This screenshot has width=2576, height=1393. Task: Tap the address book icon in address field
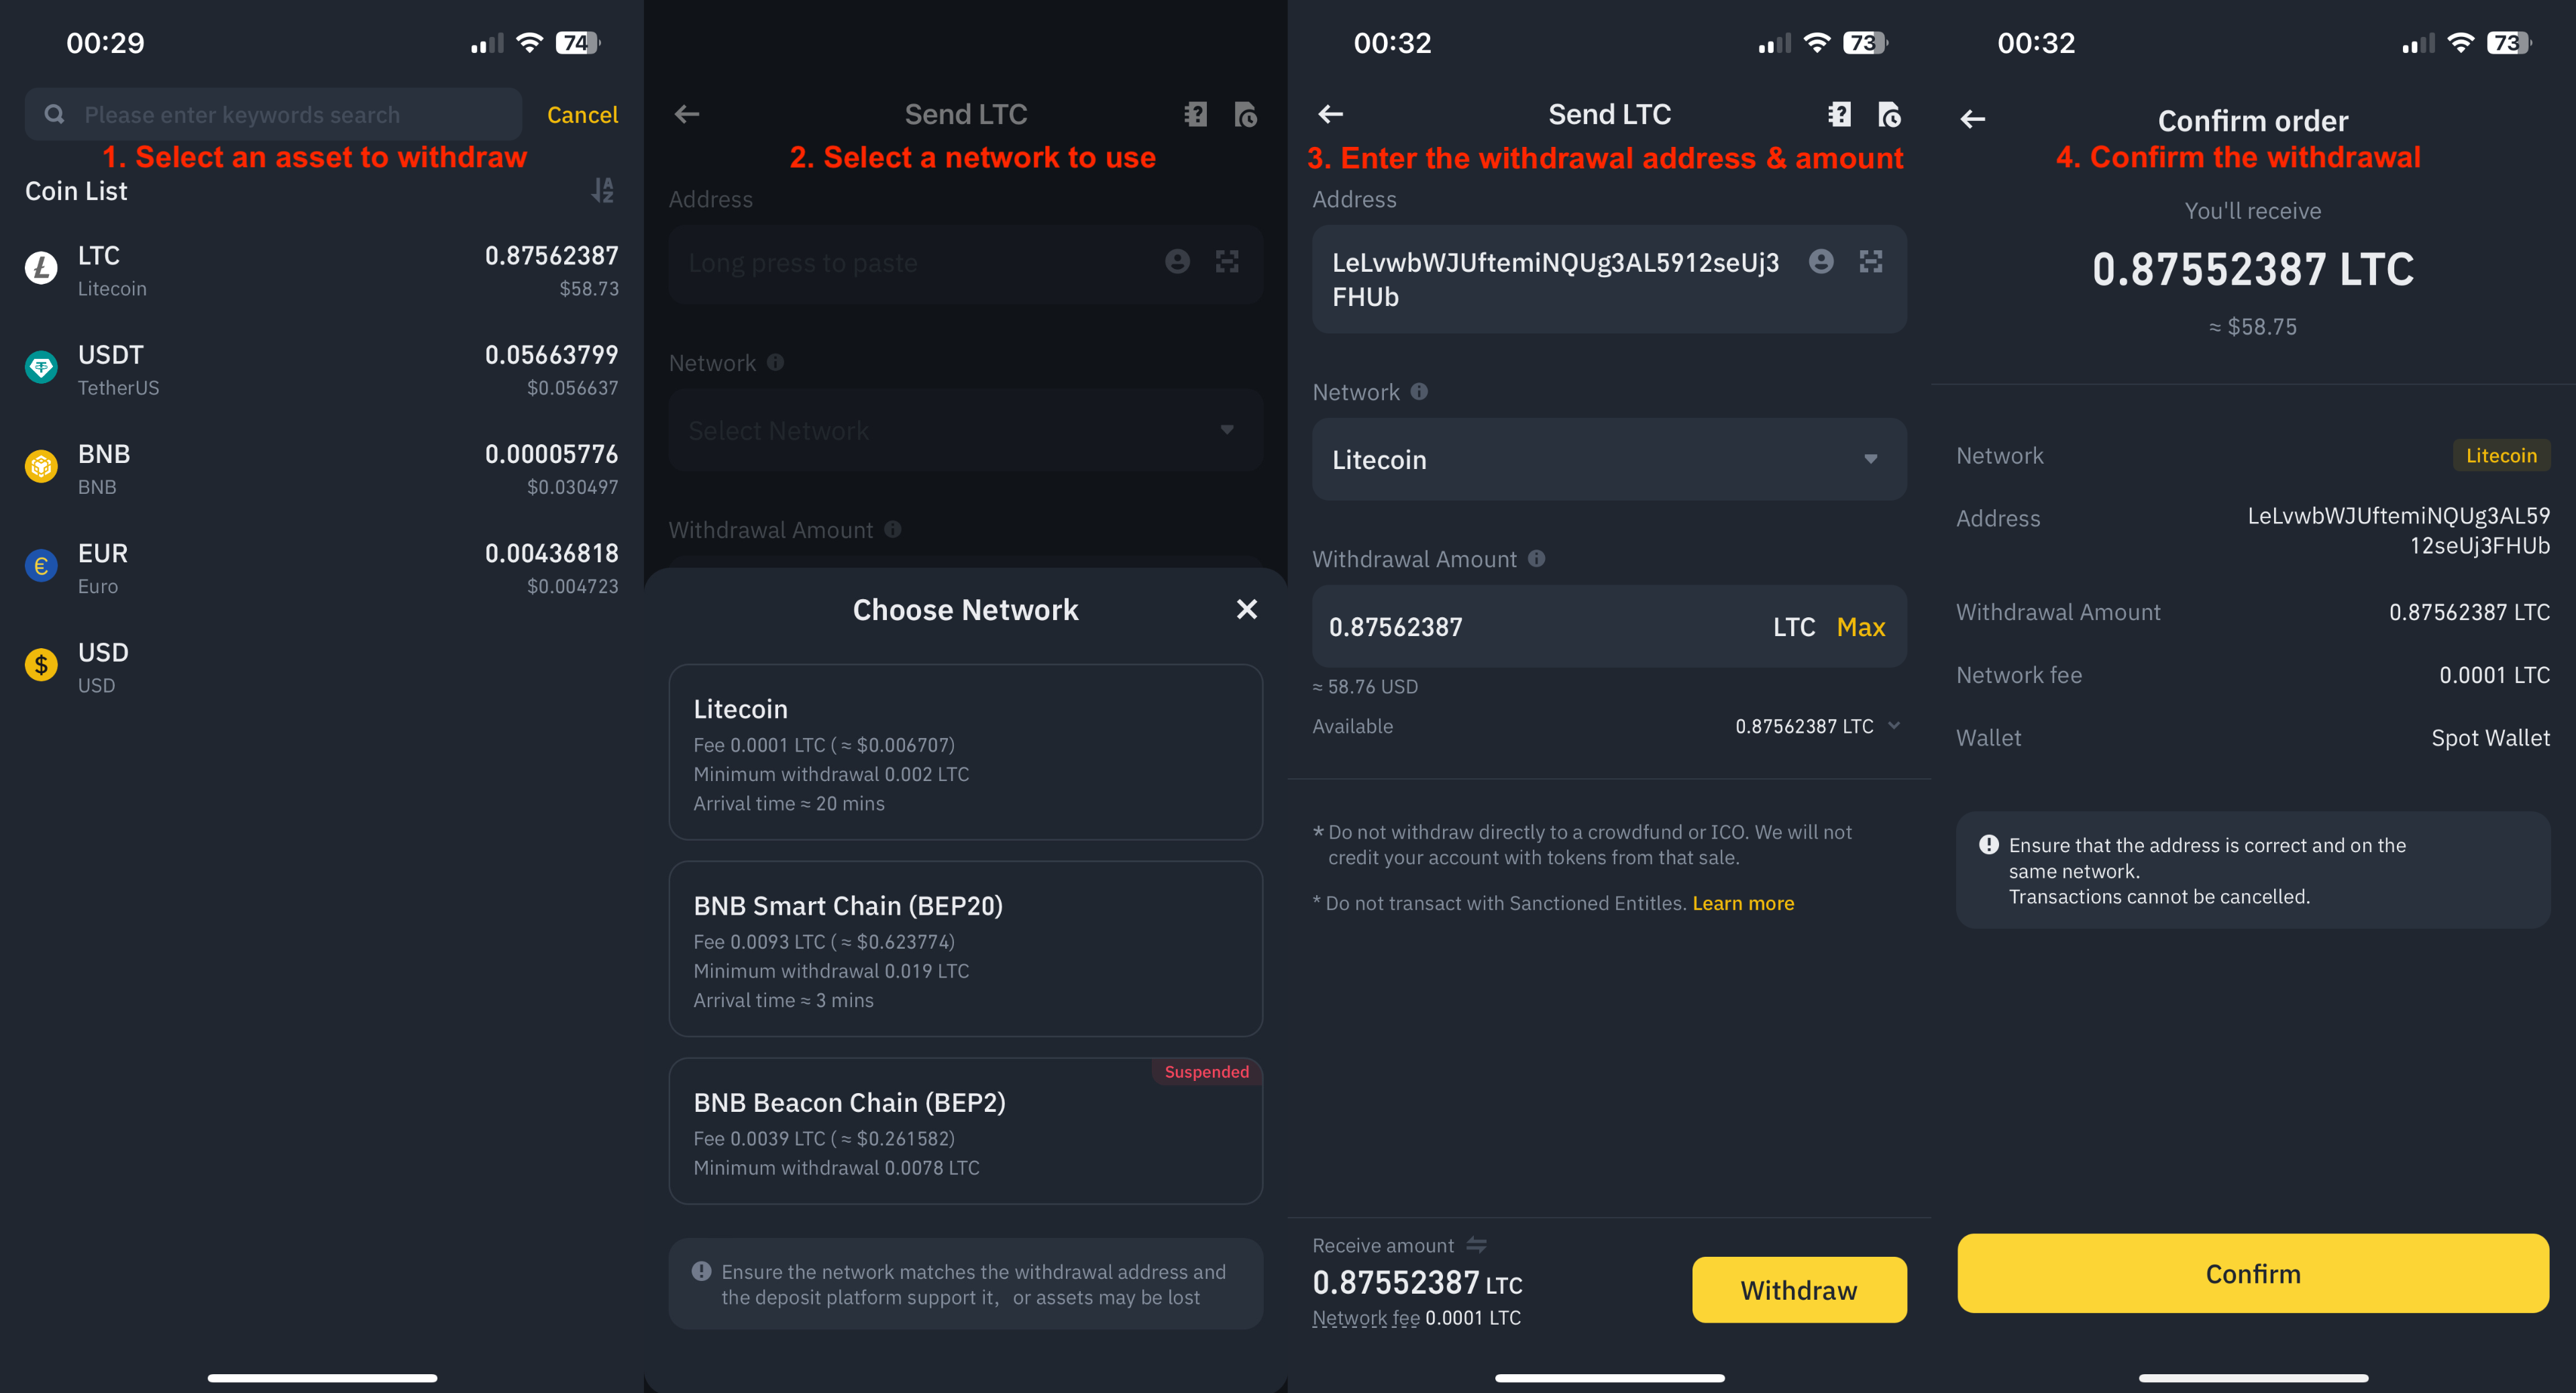[x=1821, y=261]
